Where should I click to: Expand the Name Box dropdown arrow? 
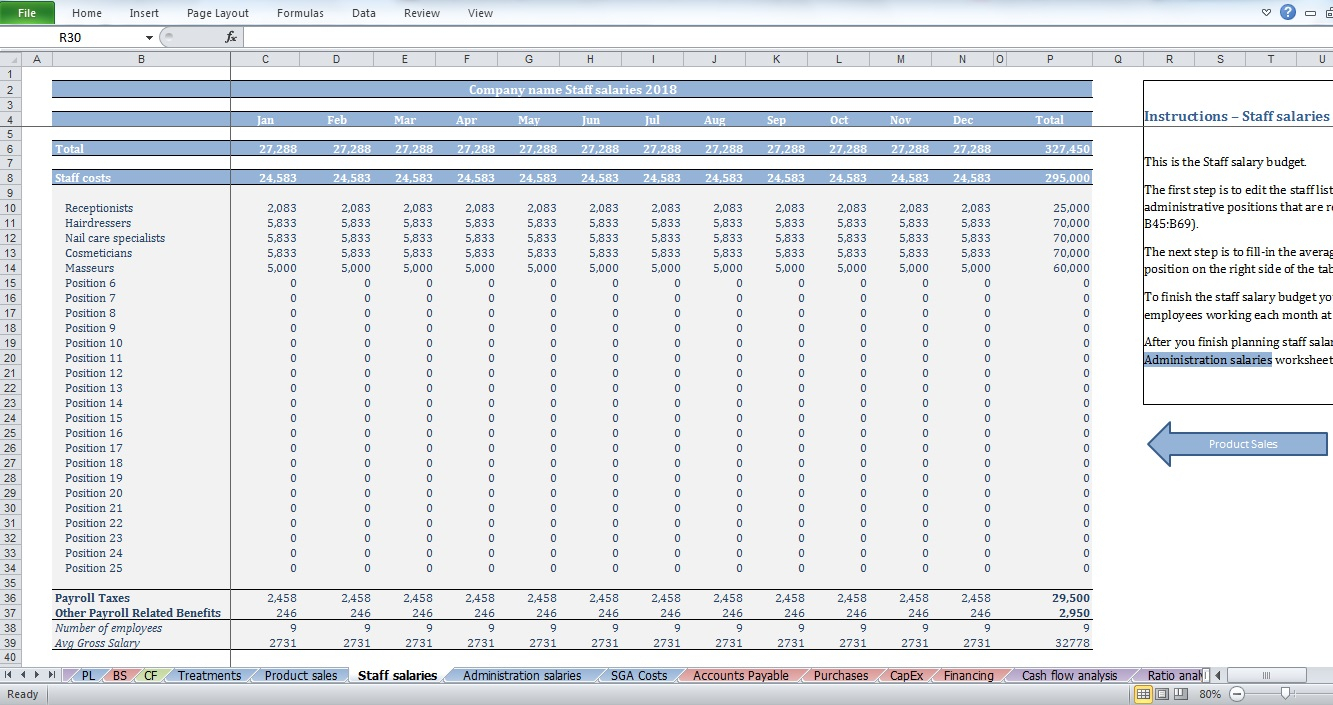point(149,38)
